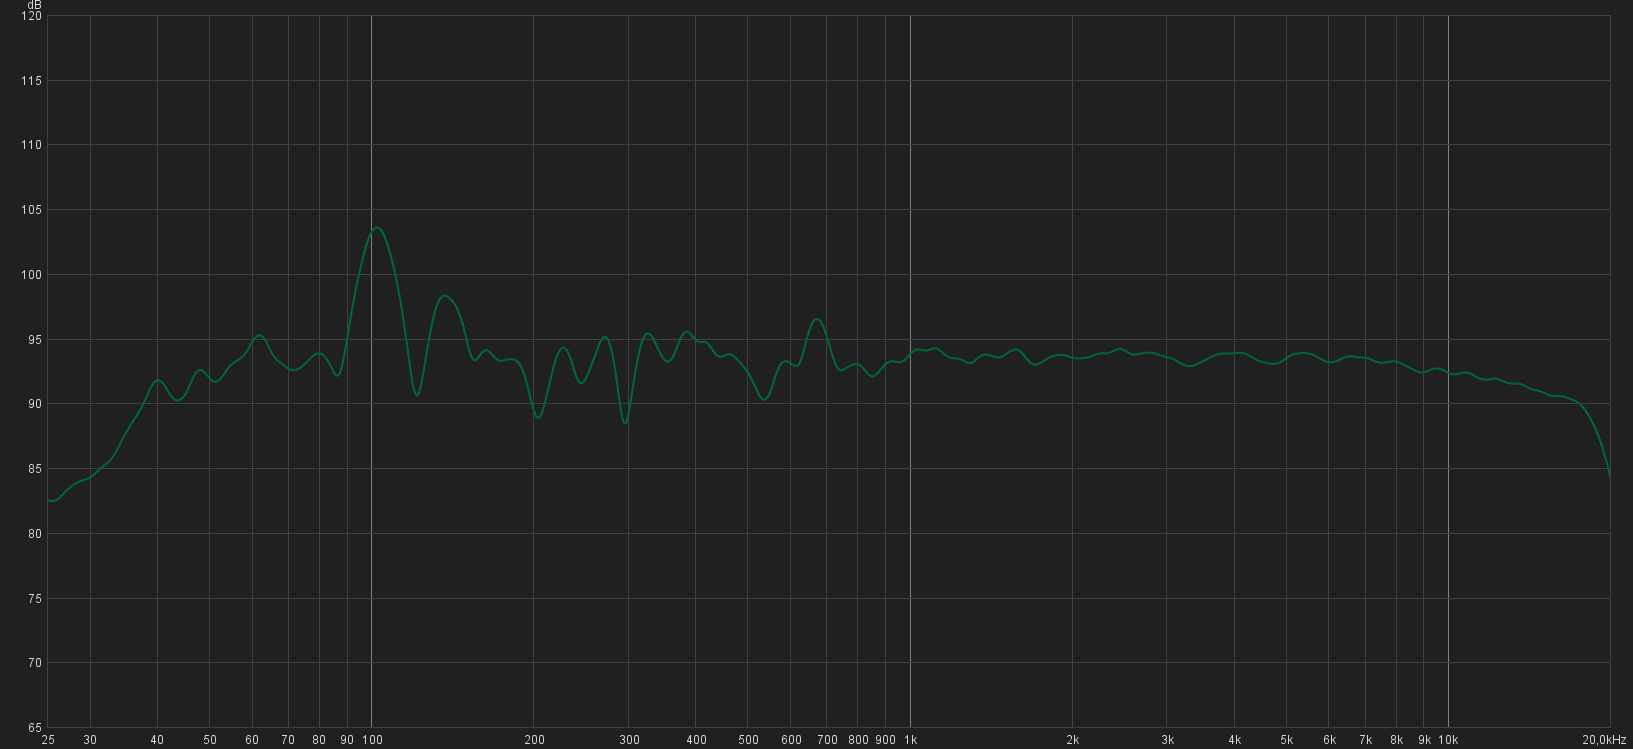Image resolution: width=1633 pixels, height=749 pixels.
Task: Click the 65 dB axis label
Action: 34,727
